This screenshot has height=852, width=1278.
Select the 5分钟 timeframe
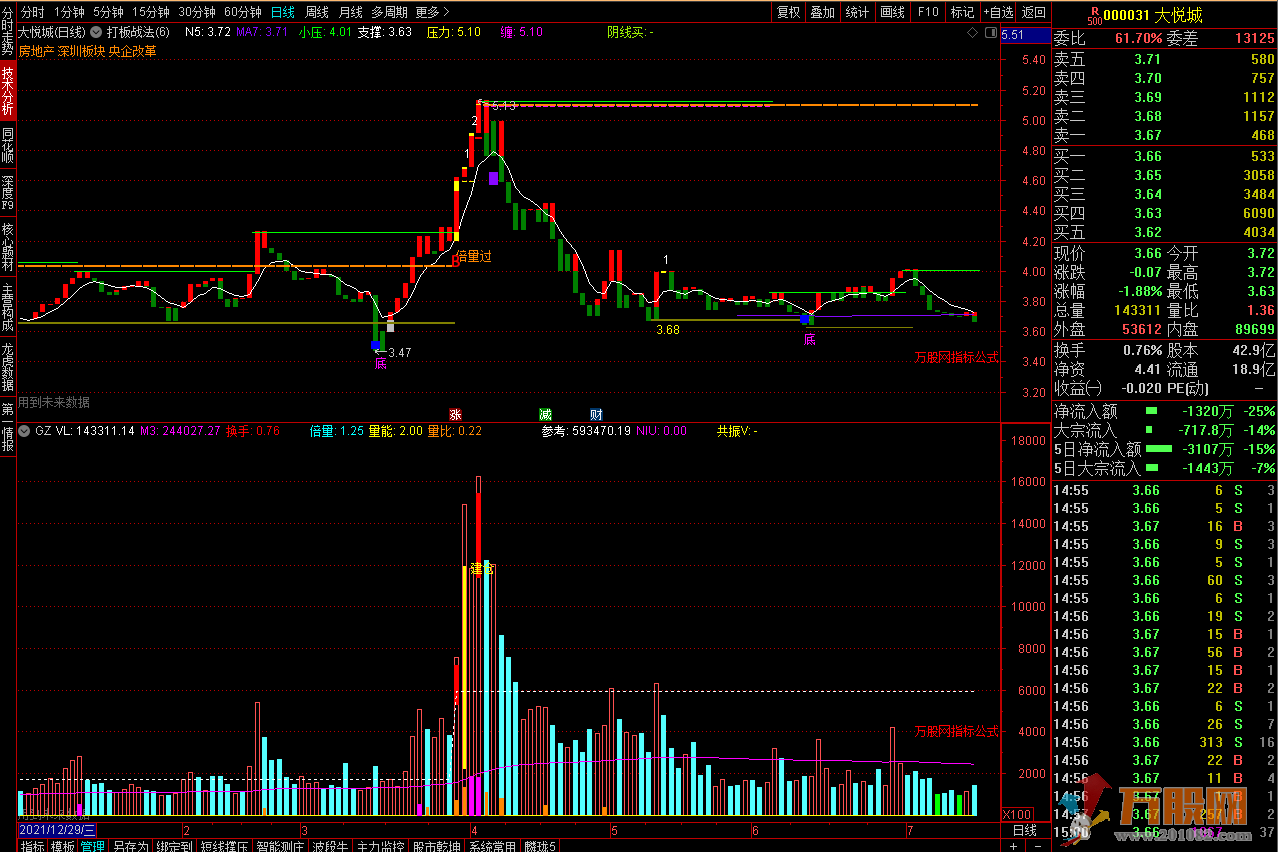click(x=109, y=12)
